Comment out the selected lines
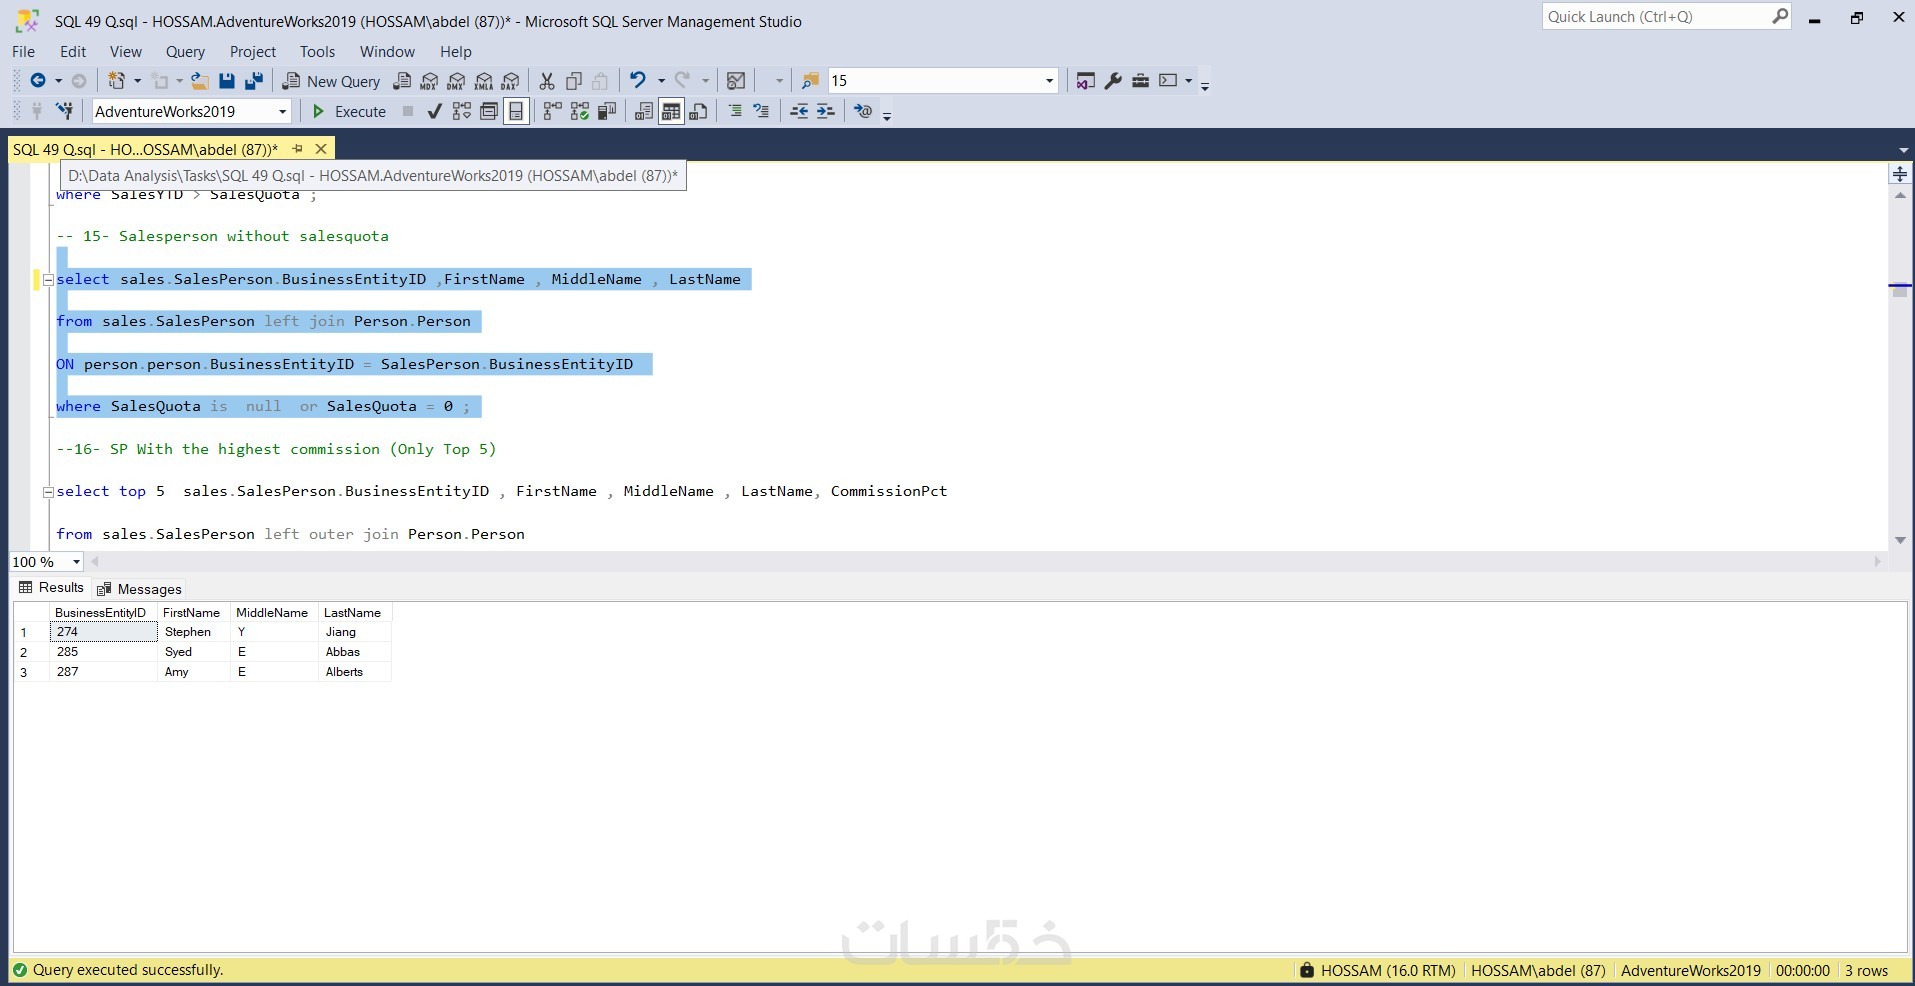Screen dimensions: 1915x986 click(x=735, y=111)
